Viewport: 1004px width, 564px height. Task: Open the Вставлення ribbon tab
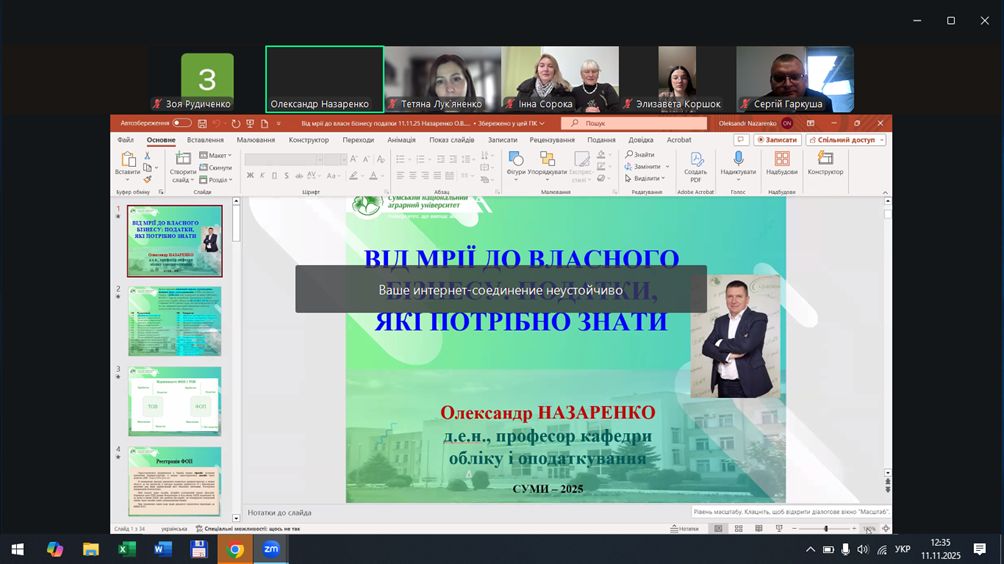point(205,140)
